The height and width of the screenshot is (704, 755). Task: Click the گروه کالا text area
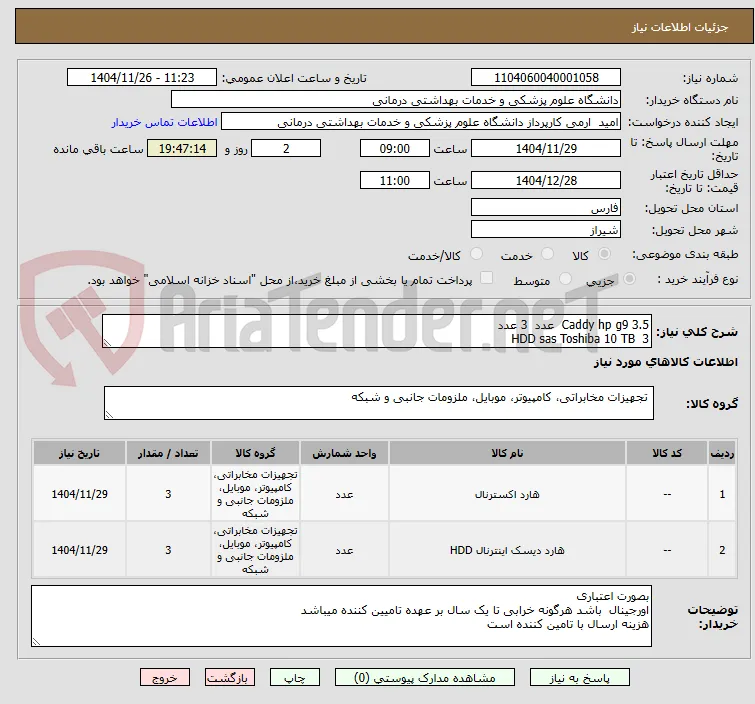coord(379,403)
